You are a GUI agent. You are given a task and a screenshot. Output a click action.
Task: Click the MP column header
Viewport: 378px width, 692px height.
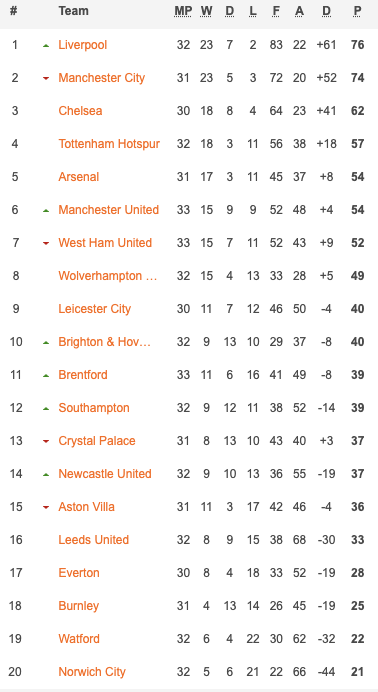(x=183, y=11)
